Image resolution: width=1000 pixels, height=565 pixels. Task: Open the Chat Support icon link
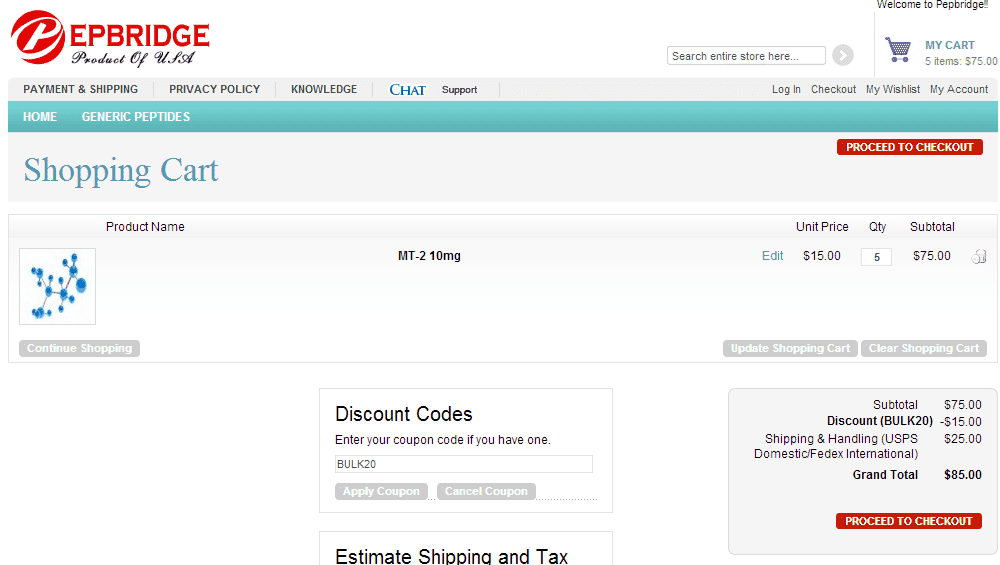click(433, 90)
